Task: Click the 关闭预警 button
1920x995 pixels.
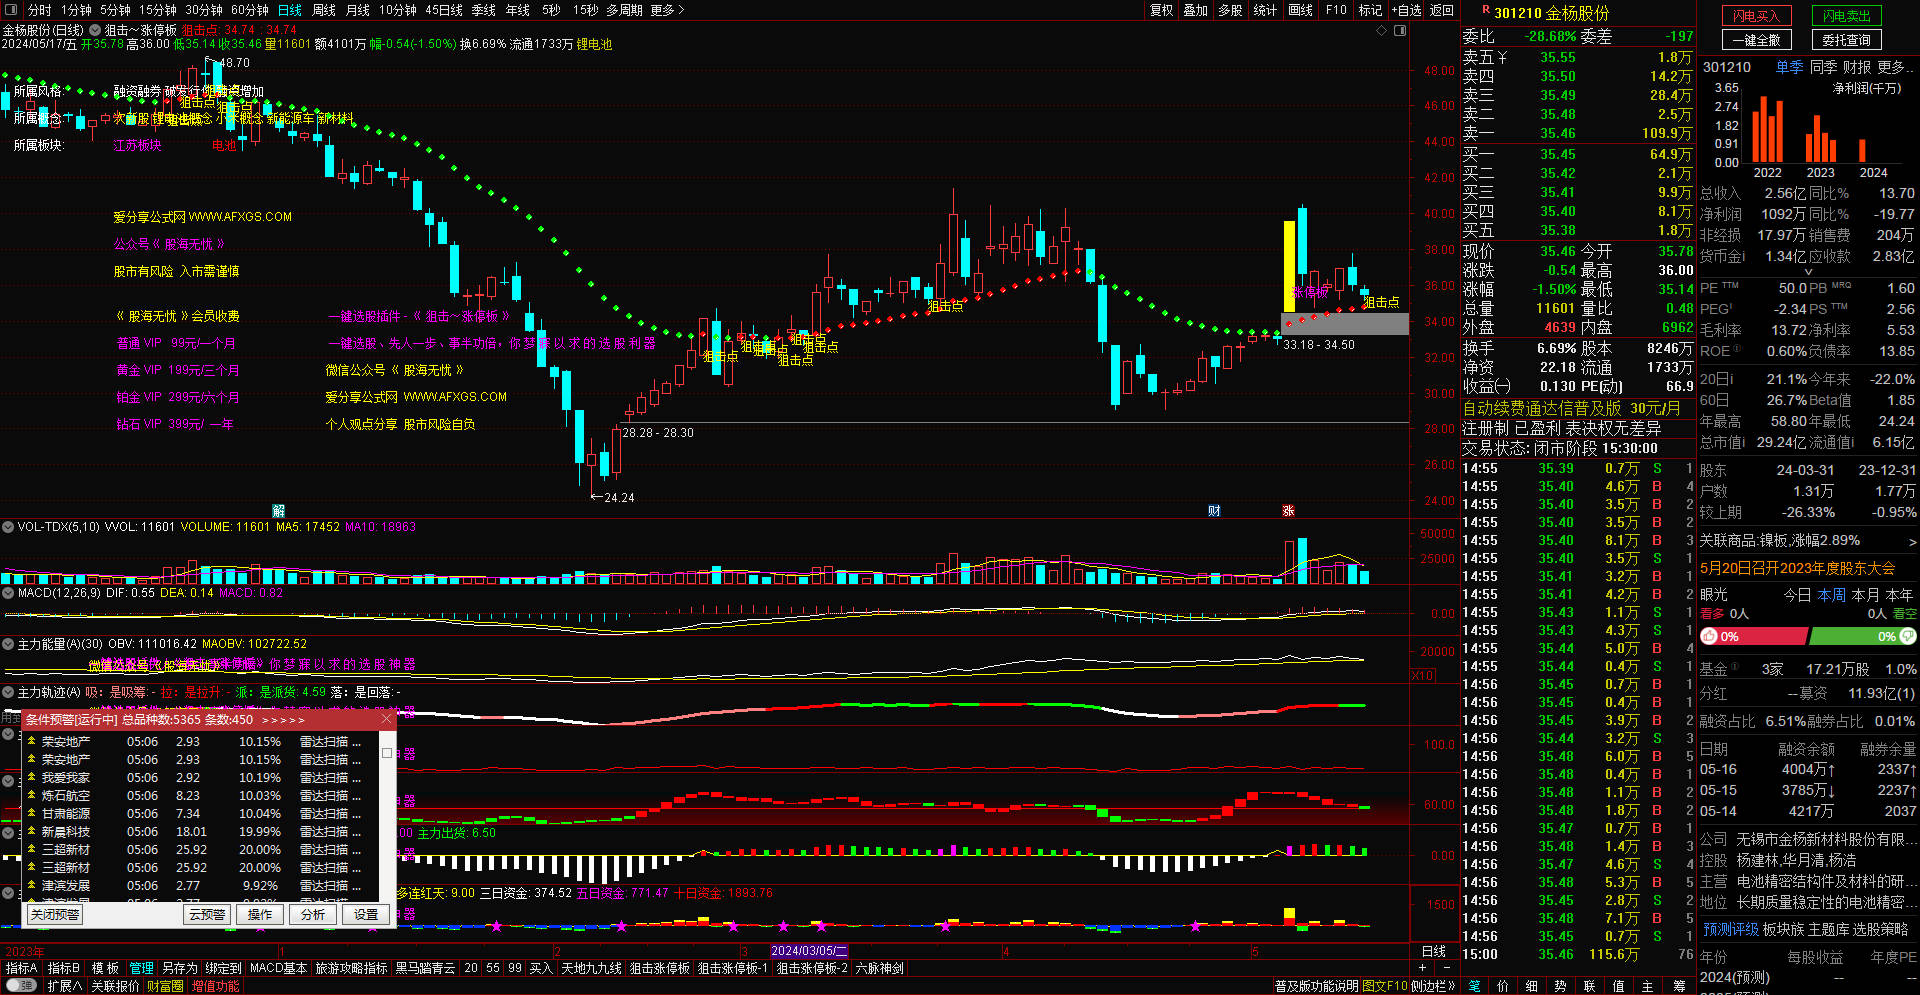Action: (55, 914)
